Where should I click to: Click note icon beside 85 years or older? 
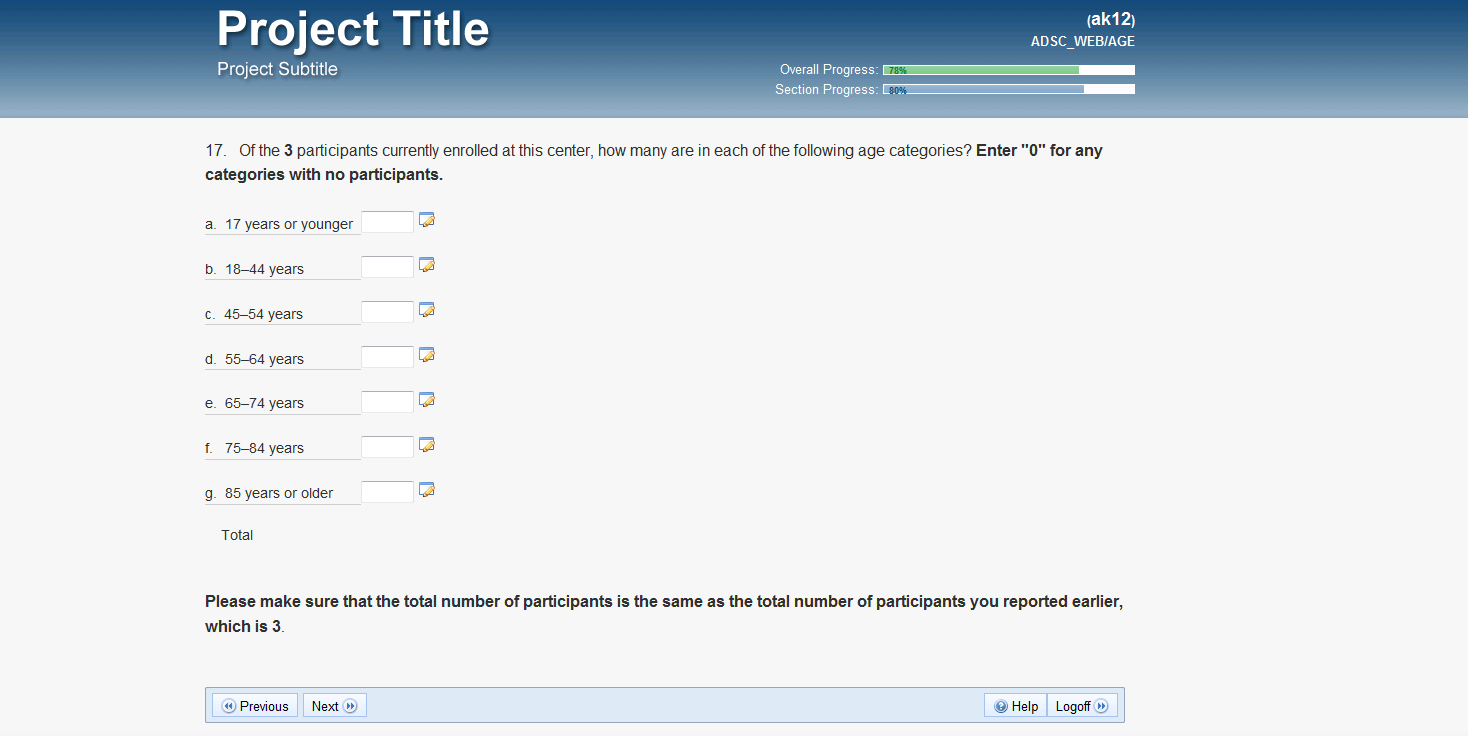427,490
